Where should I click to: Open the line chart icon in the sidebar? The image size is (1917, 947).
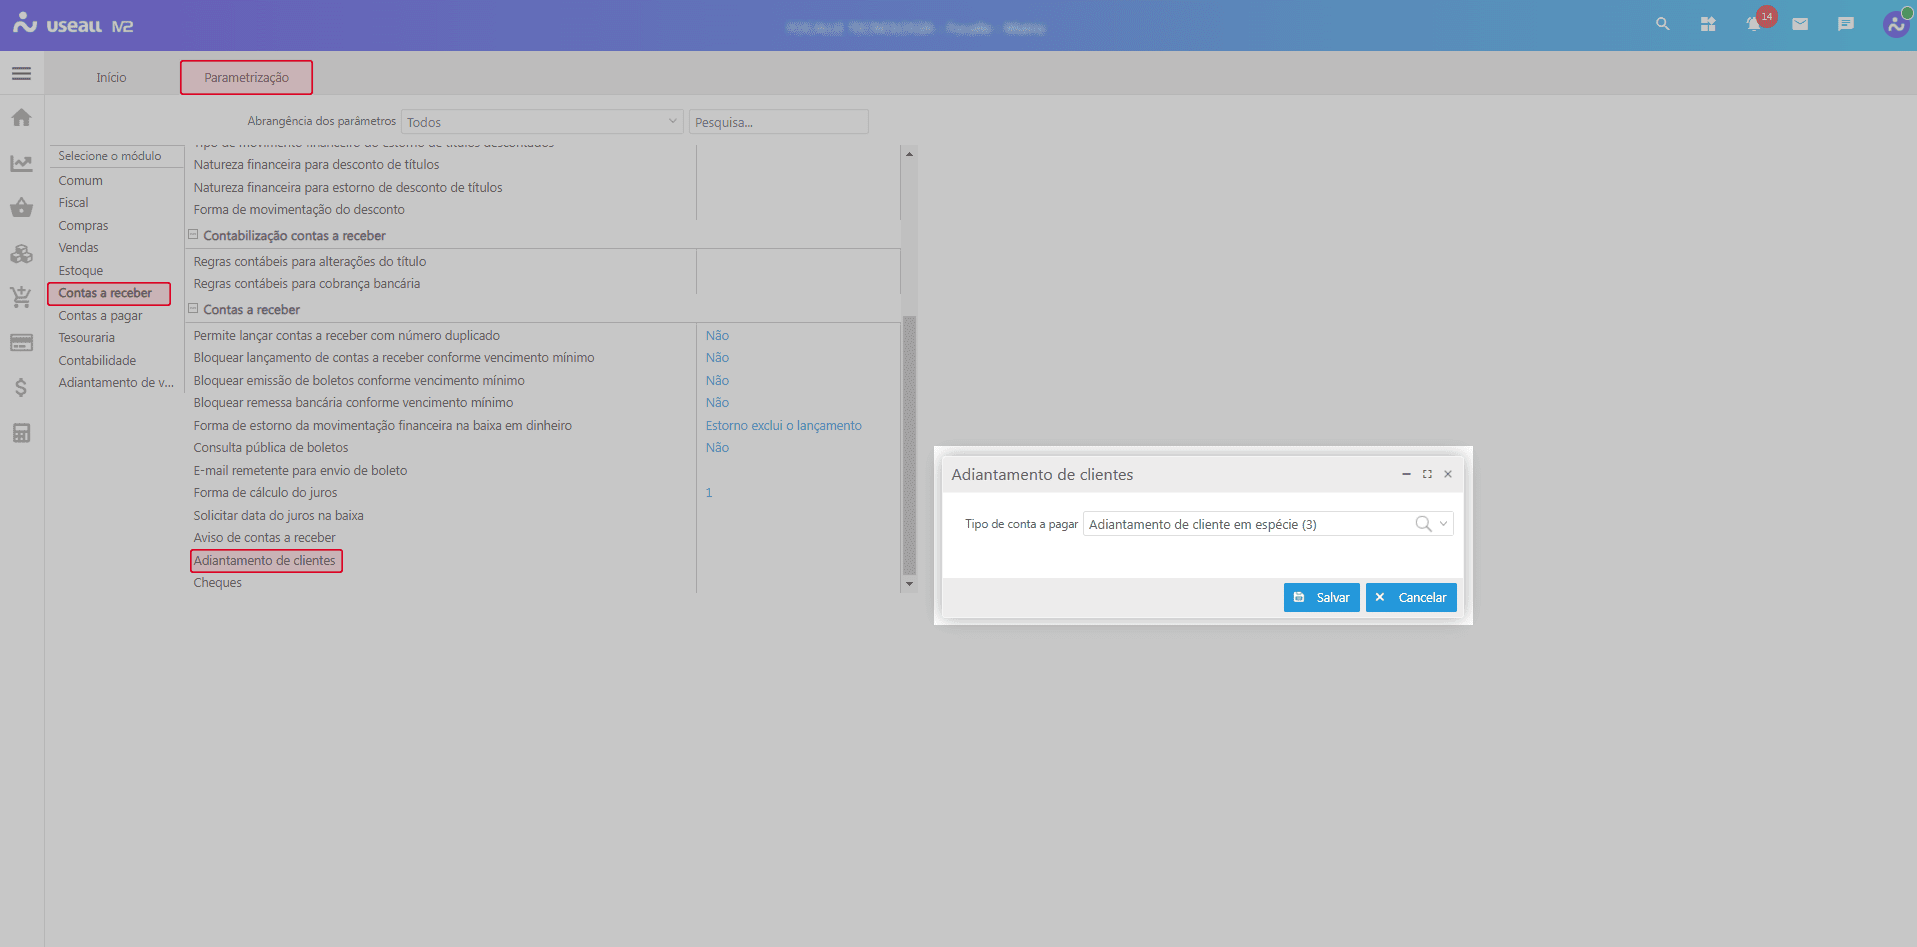coord(21,163)
